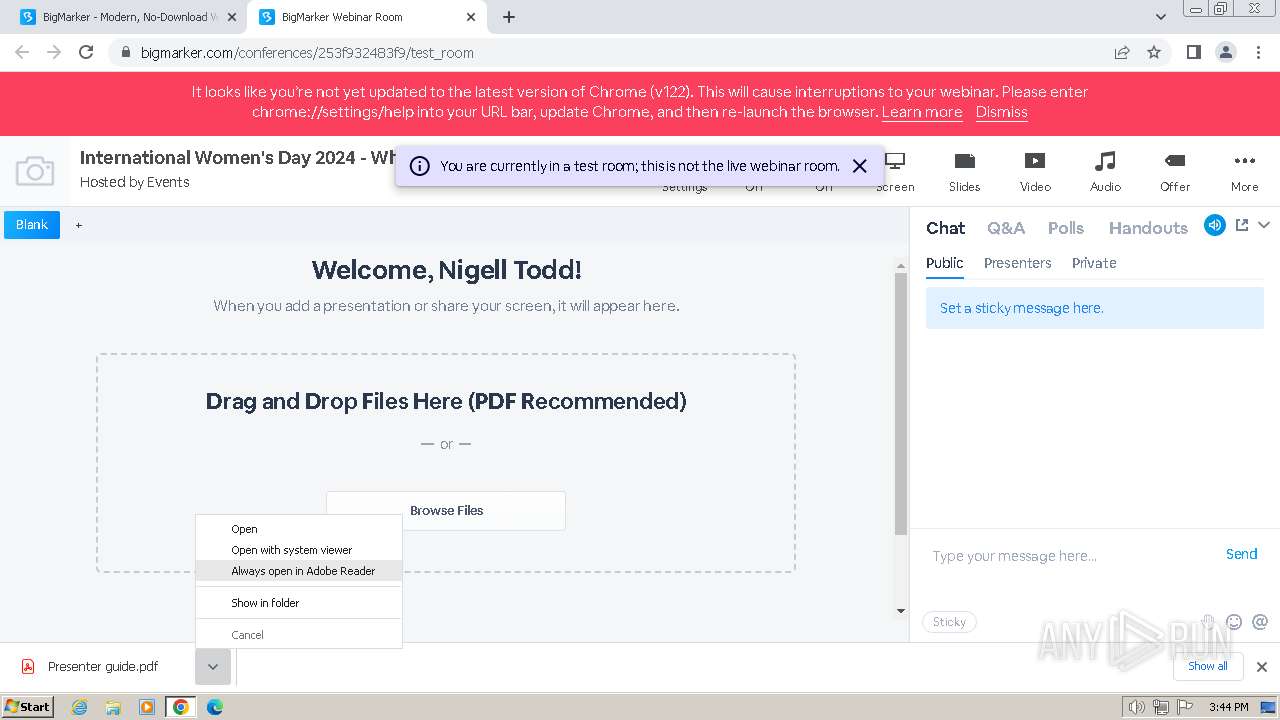Screen dimensions: 1280x720
Task: Open the Chrome three-dot menu
Action: [x=1258, y=52]
